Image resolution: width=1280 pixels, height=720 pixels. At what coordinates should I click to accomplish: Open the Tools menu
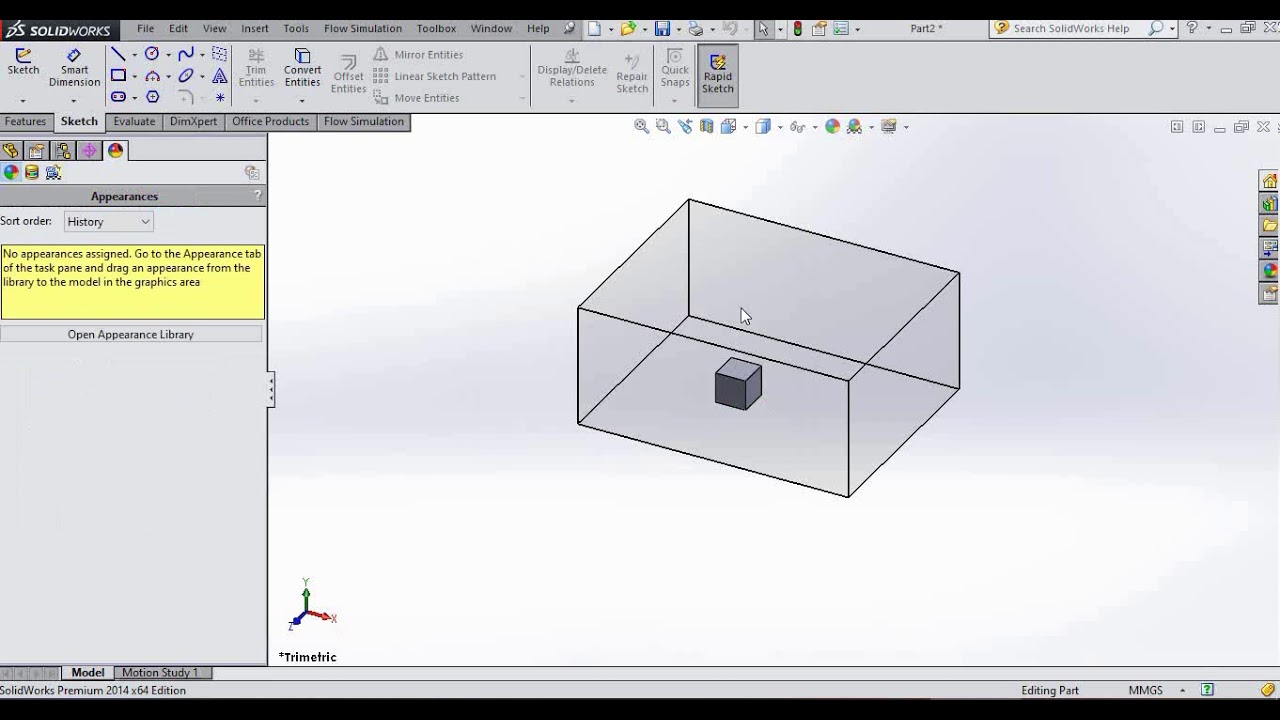296,28
